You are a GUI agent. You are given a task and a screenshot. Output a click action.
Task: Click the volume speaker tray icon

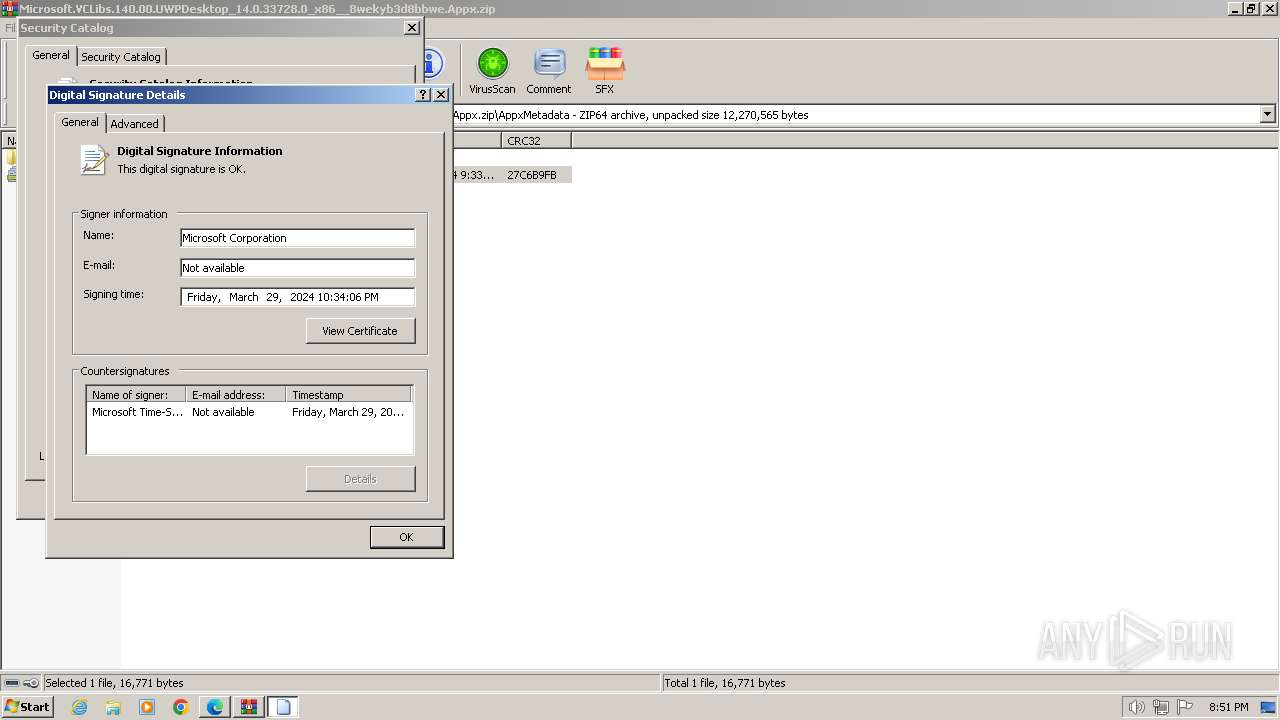tap(1136, 707)
